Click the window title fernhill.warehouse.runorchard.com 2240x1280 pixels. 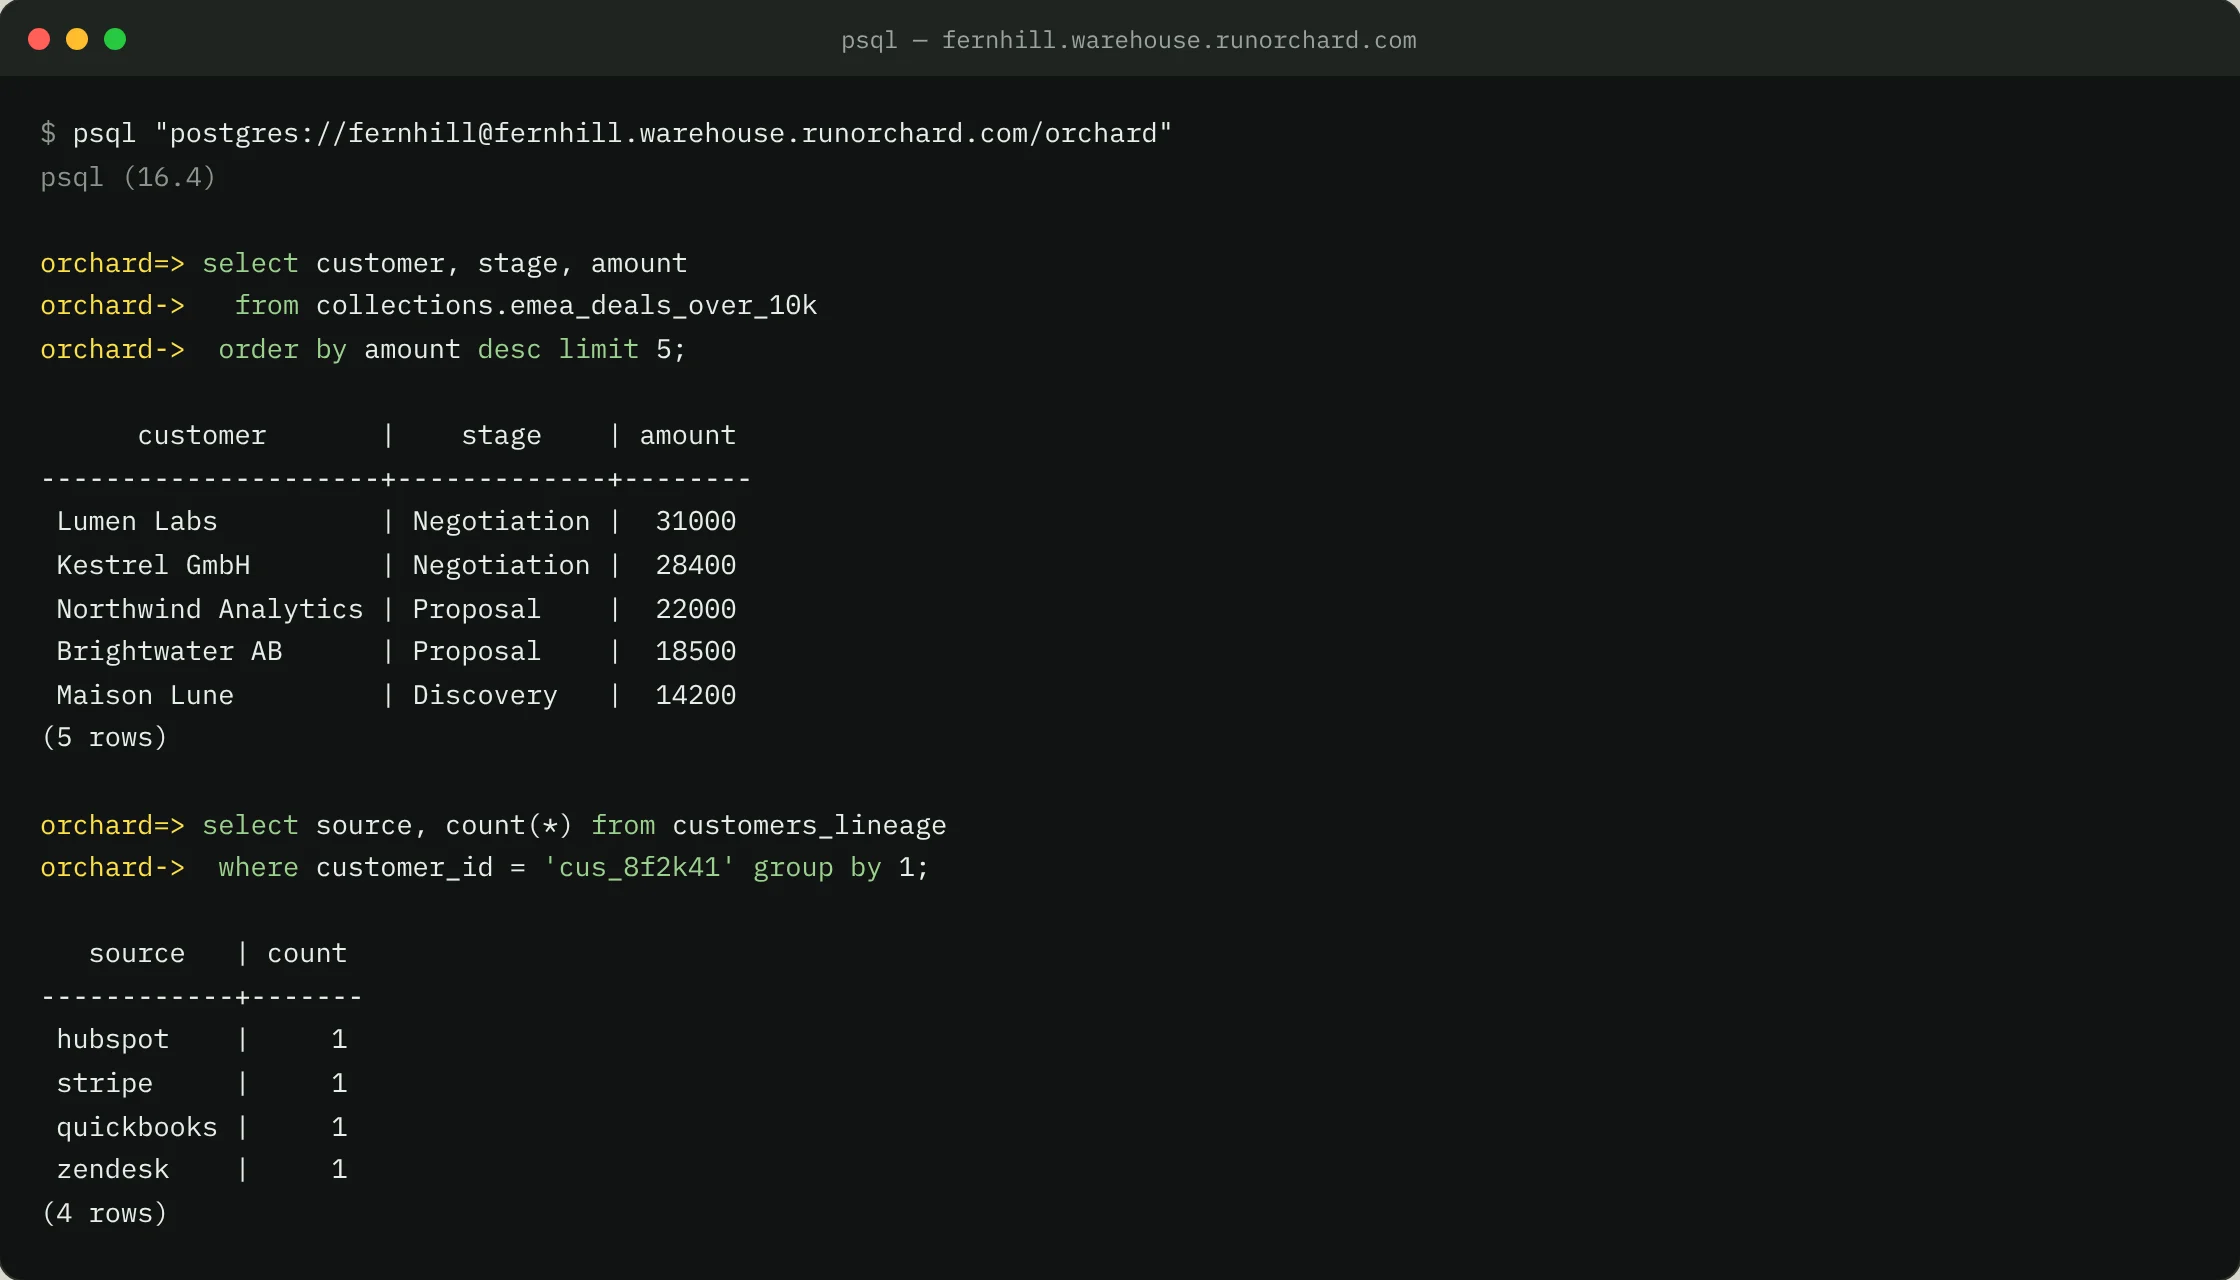tap(1128, 40)
